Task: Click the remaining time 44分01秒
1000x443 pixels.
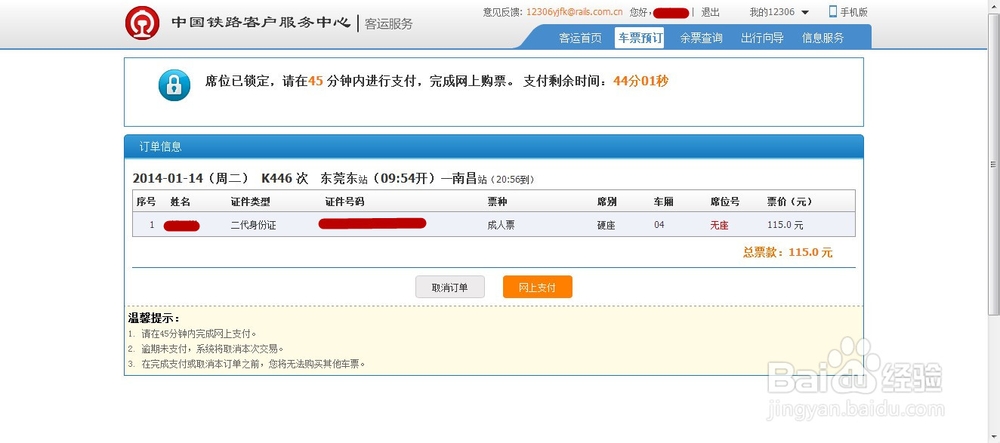Action: 640,81
